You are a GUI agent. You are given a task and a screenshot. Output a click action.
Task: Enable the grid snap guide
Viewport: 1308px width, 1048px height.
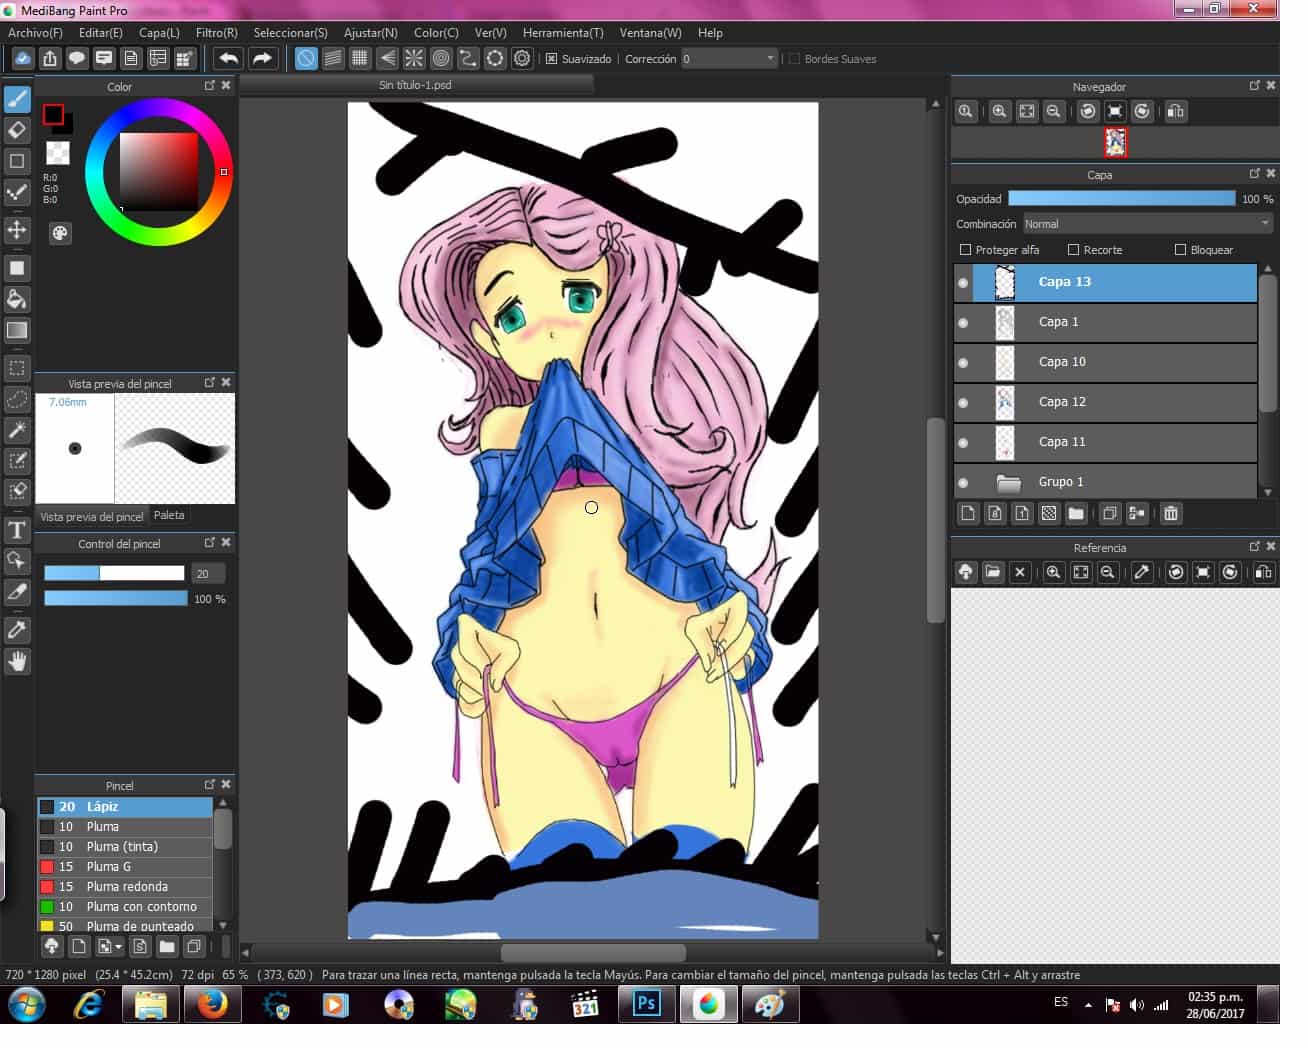click(x=360, y=58)
